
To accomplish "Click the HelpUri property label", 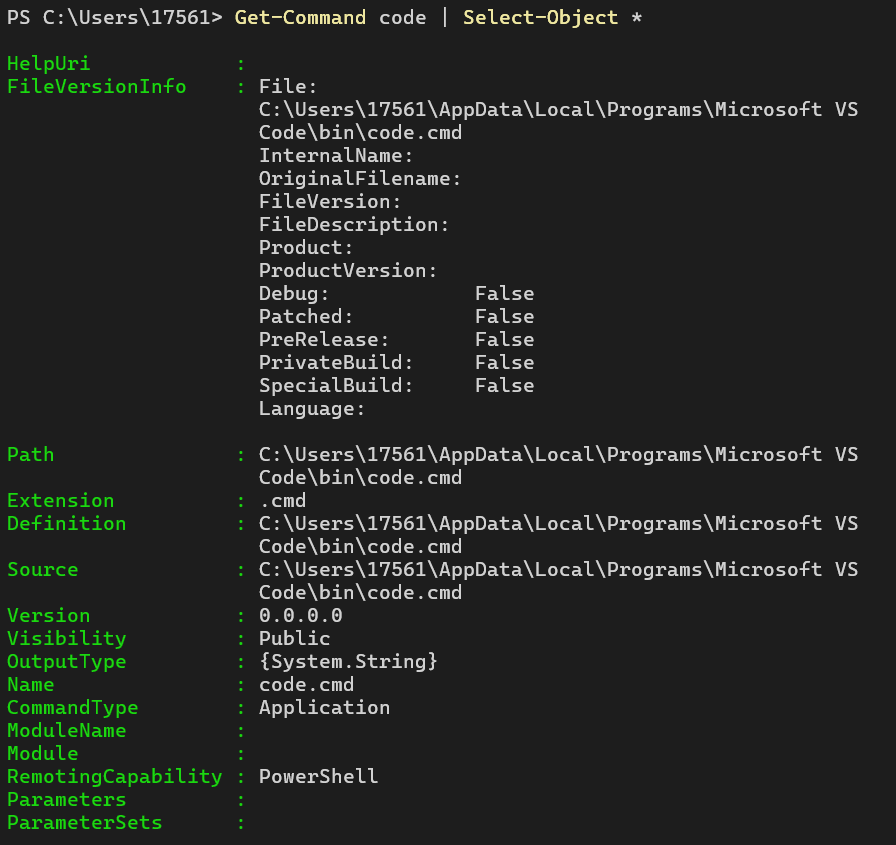I will 48,64.
